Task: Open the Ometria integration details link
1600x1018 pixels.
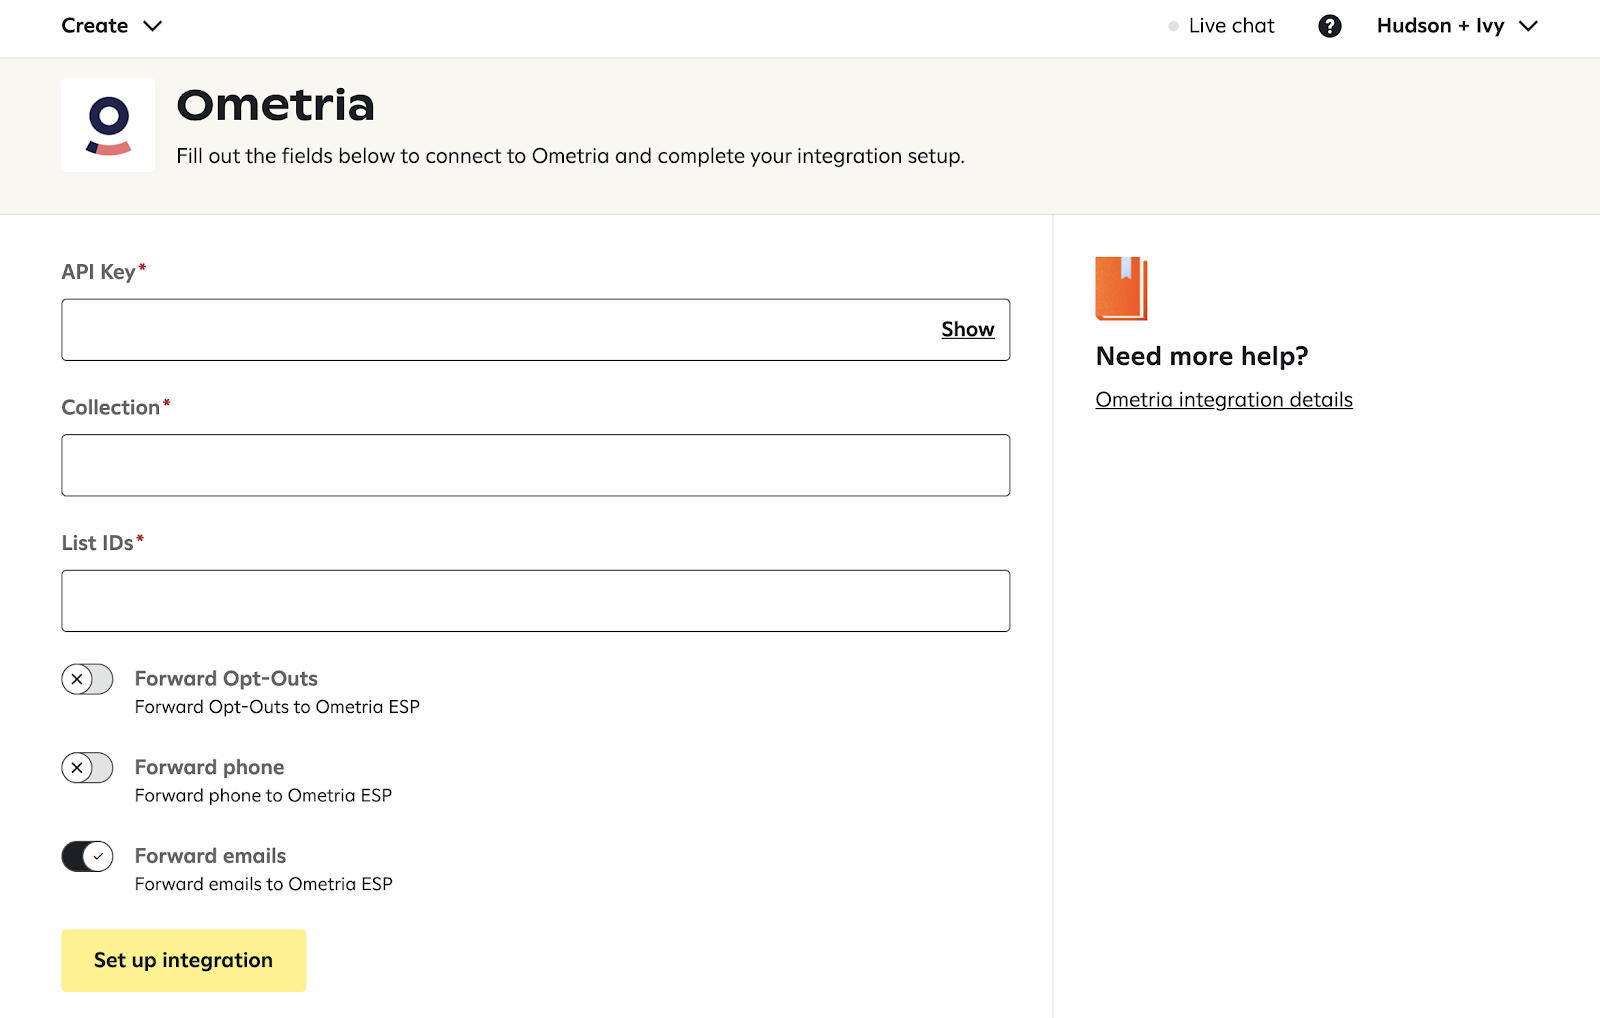Action: 1224,400
